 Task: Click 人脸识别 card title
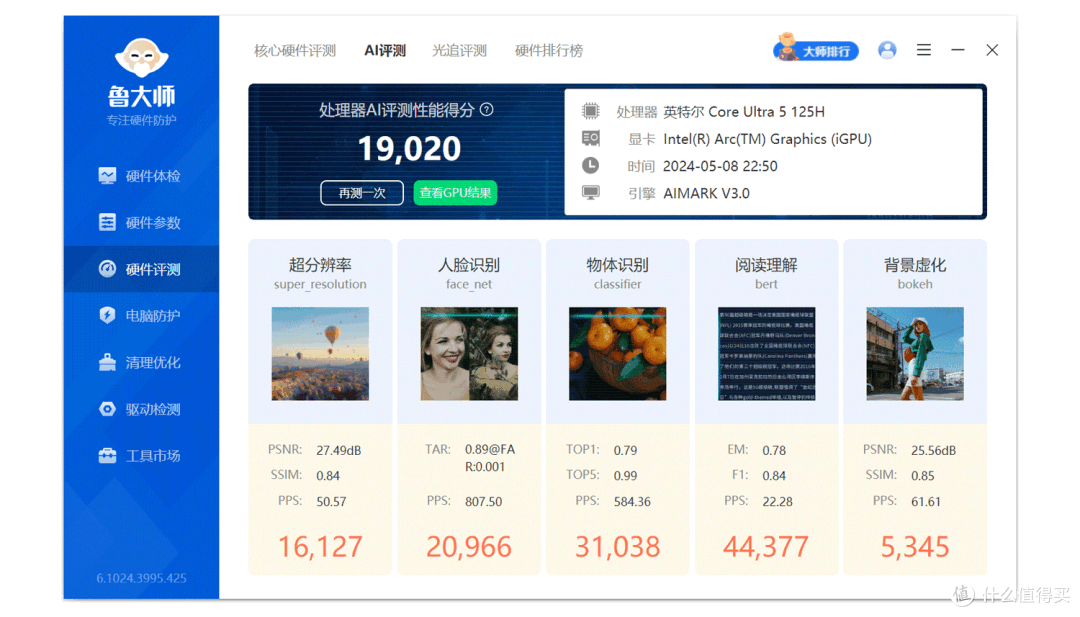469,265
